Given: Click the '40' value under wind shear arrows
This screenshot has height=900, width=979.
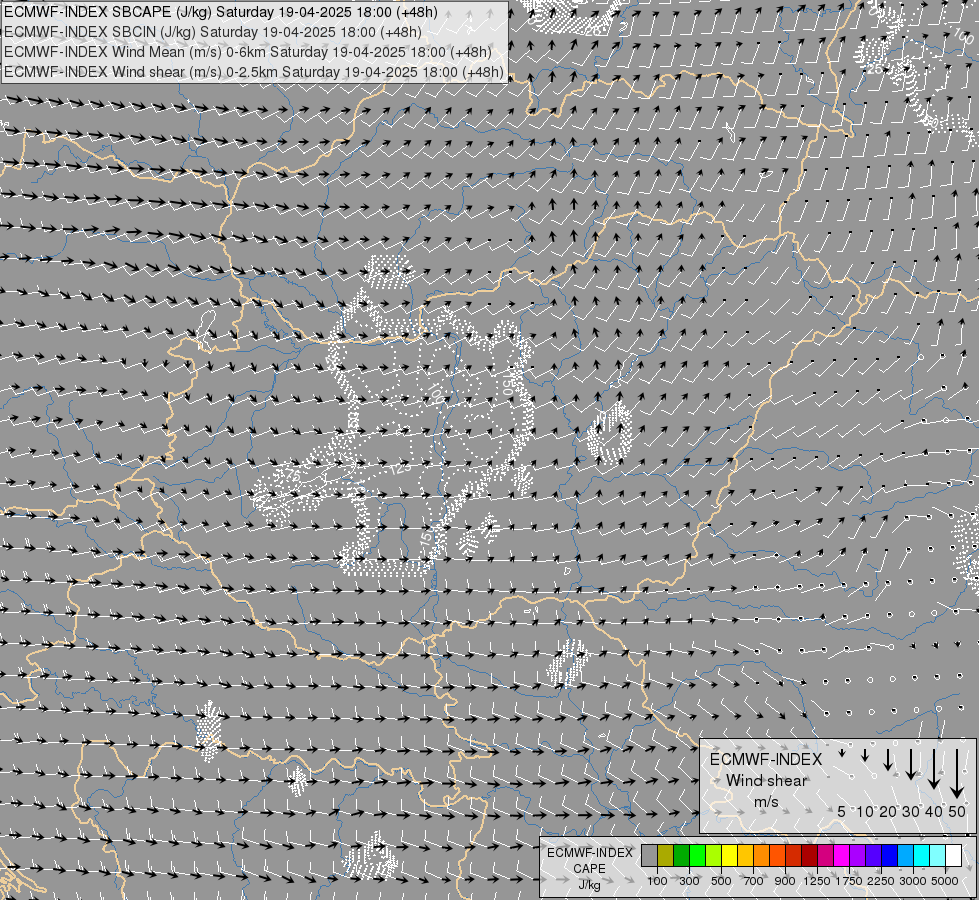Looking at the screenshot, I should click(x=933, y=811).
